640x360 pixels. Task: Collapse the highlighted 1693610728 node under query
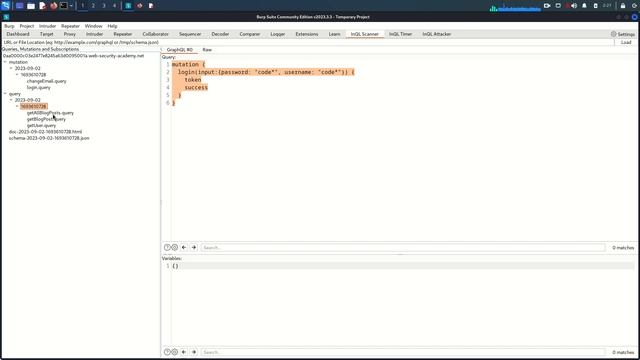coord(17,106)
